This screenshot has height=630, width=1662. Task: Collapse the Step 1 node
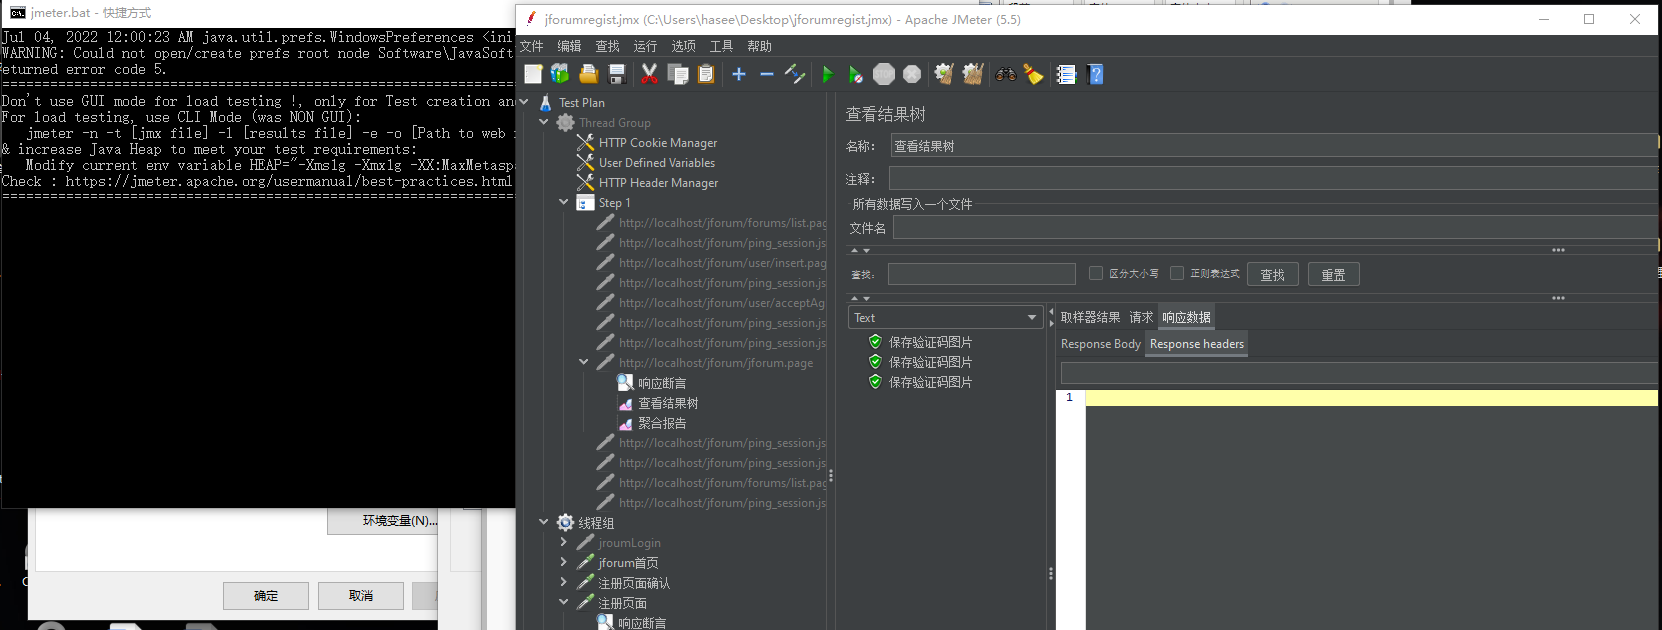coord(564,202)
